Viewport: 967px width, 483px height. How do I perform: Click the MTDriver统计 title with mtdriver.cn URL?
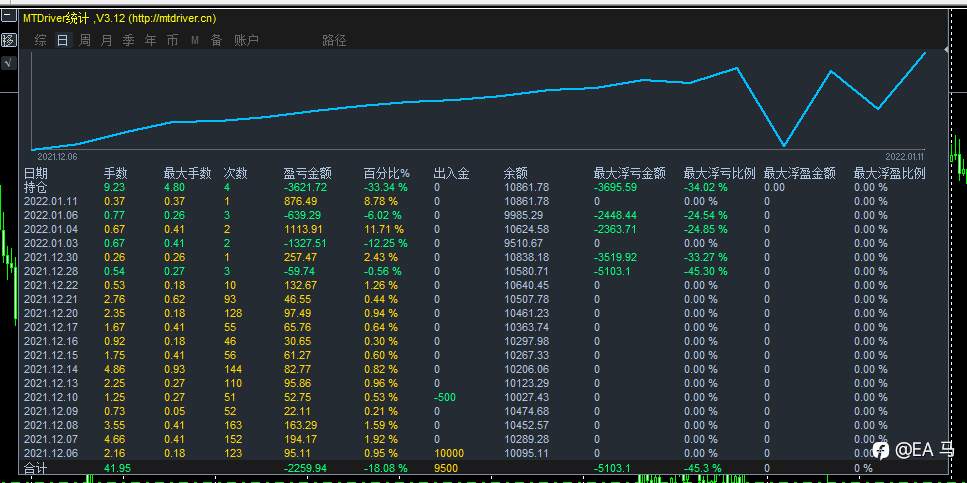120,19
